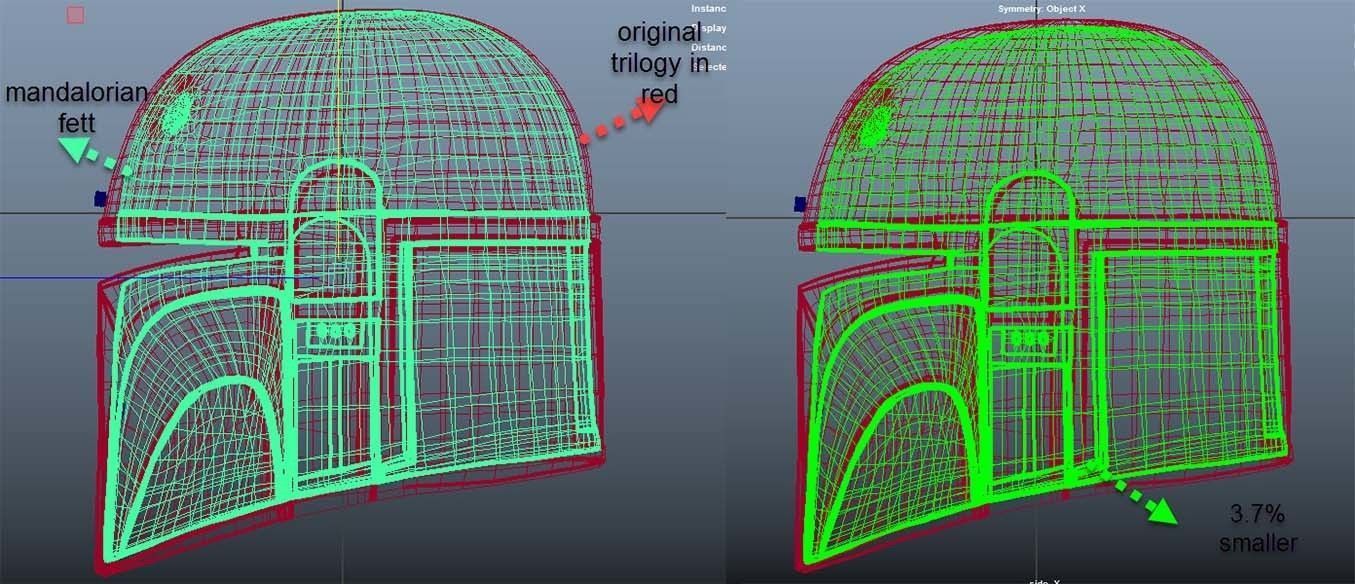
Task: Click the "Symmetry: Object X" viewport label
Action: 1041,9
